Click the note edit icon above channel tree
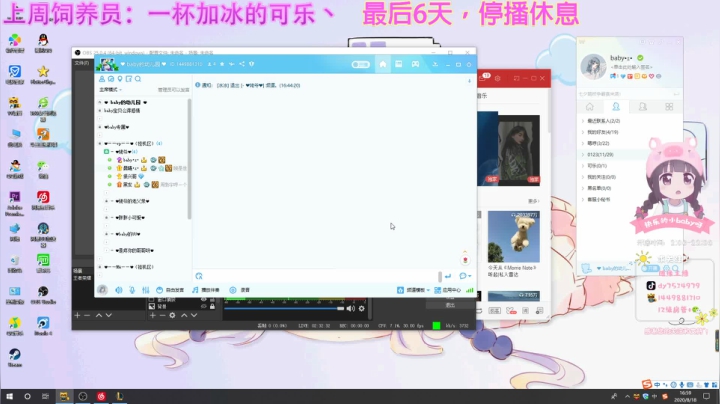This screenshot has height=404, width=720. click(x=129, y=79)
